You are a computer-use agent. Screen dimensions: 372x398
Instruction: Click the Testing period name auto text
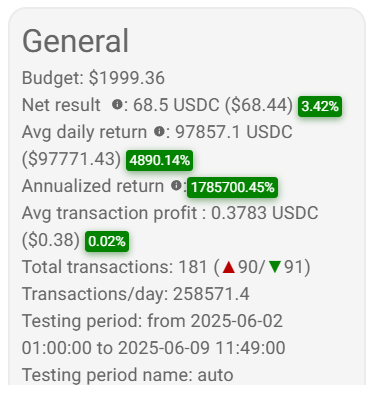pos(128,375)
